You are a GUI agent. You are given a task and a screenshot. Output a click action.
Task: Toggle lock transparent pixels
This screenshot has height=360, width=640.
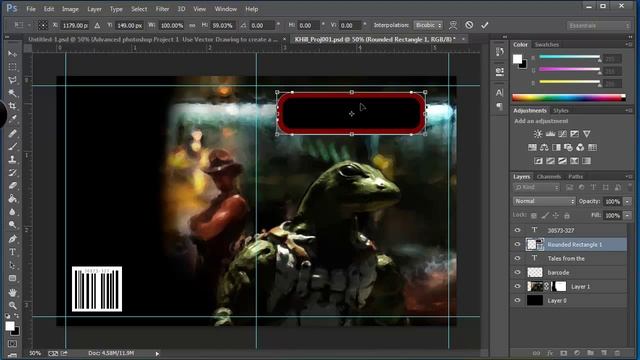tap(533, 215)
